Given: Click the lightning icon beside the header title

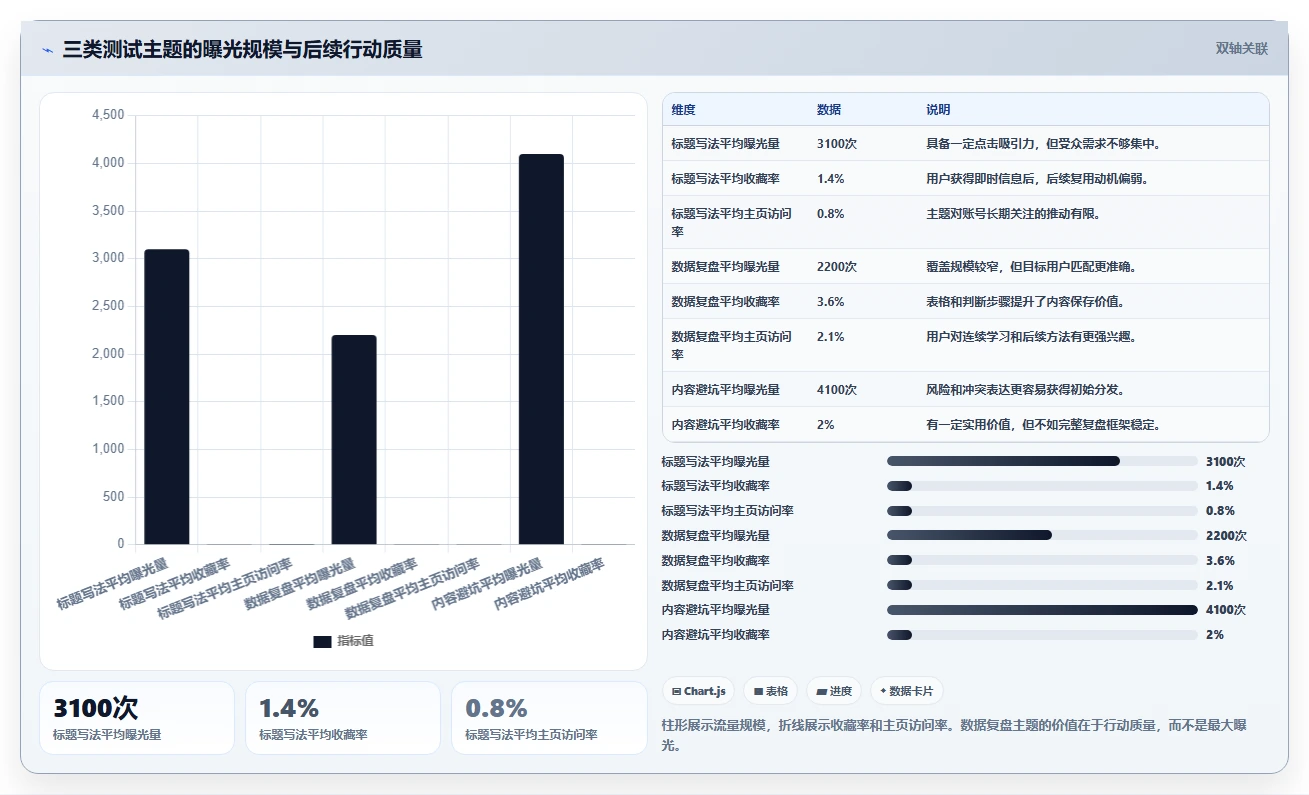Looking at the screenshot, I should point(47,49).
